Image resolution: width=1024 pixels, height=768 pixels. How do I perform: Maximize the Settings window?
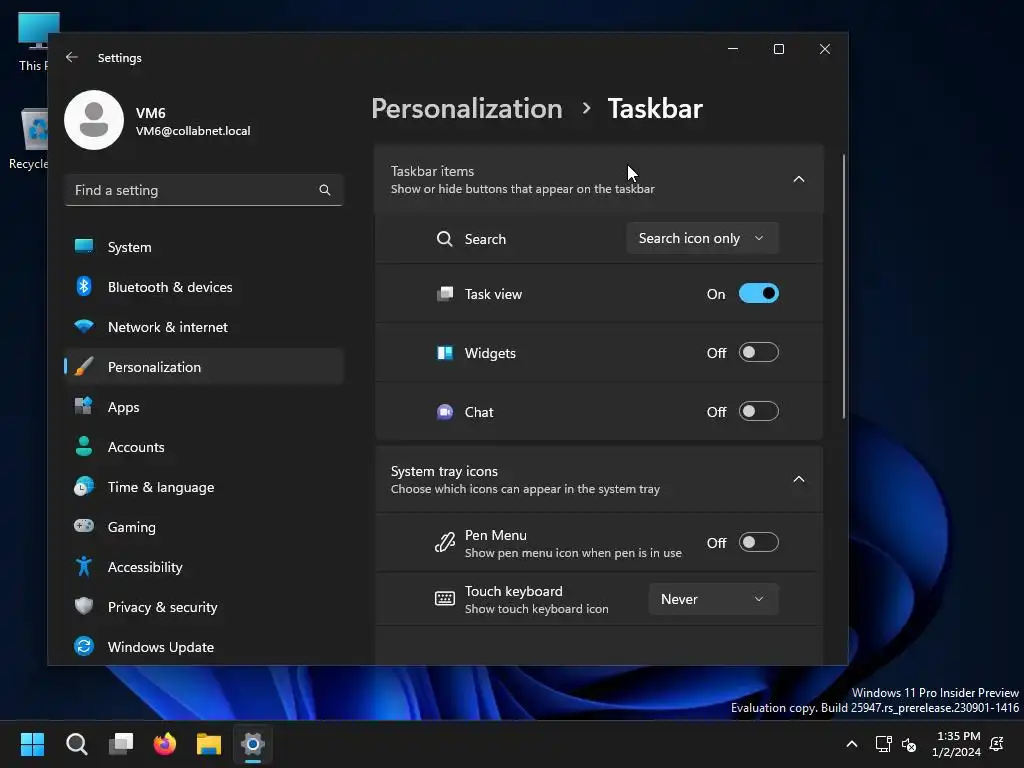tap(778, 49)
